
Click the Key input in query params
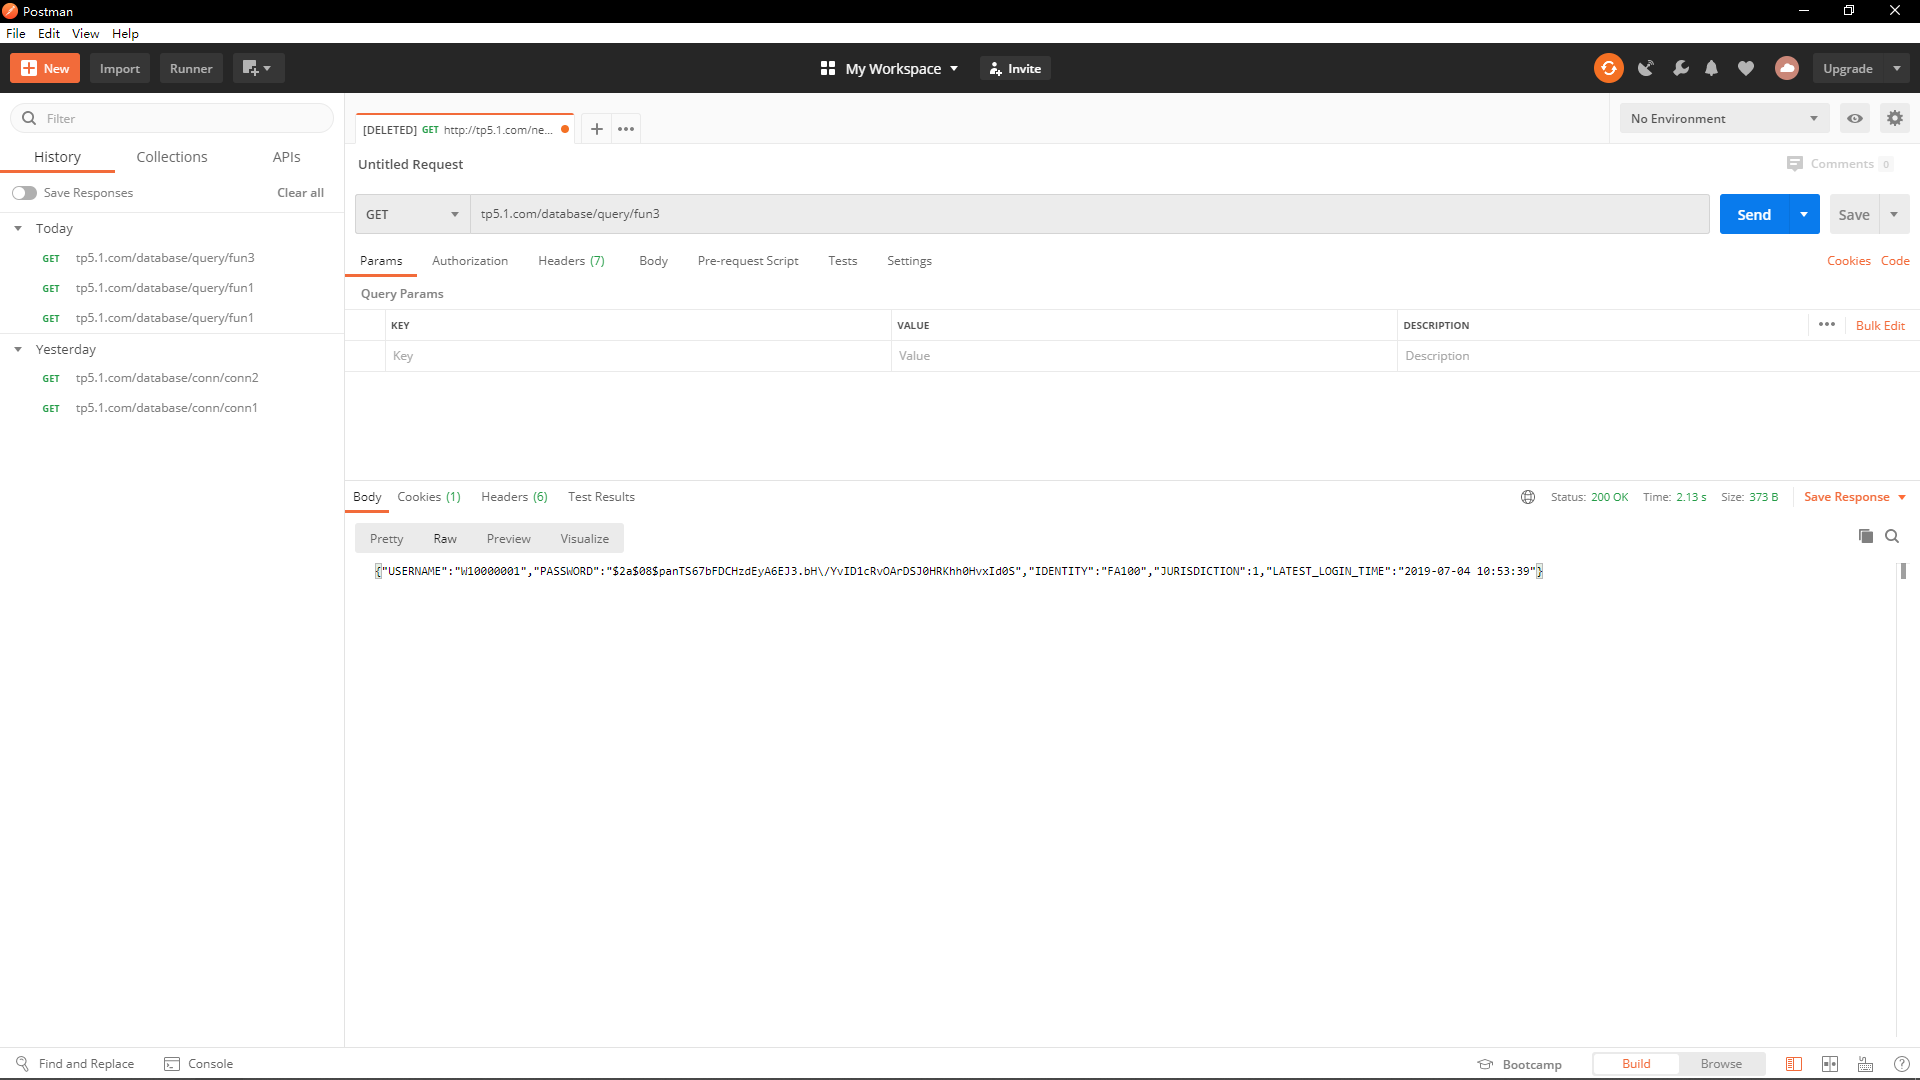pyautogui.click(x=638, y=356)
